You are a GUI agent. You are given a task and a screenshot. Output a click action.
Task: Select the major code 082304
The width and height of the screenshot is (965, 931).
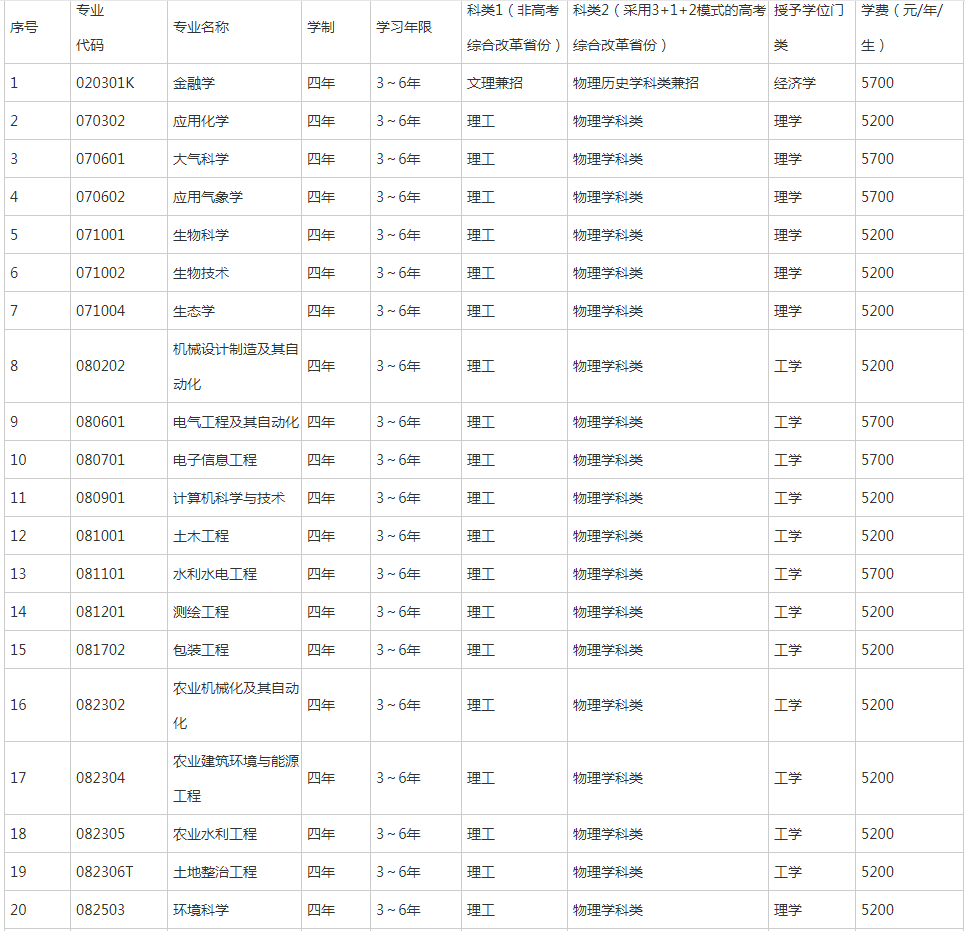click(100, 778)
